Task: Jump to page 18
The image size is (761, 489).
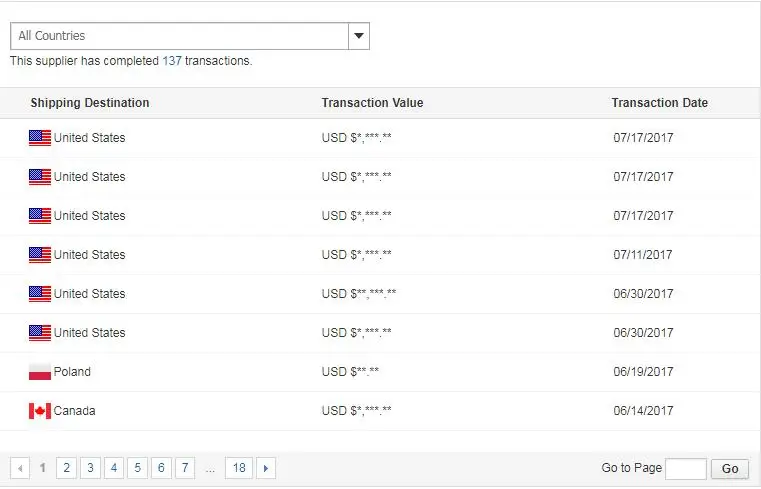Action: (x=238, y=468)
